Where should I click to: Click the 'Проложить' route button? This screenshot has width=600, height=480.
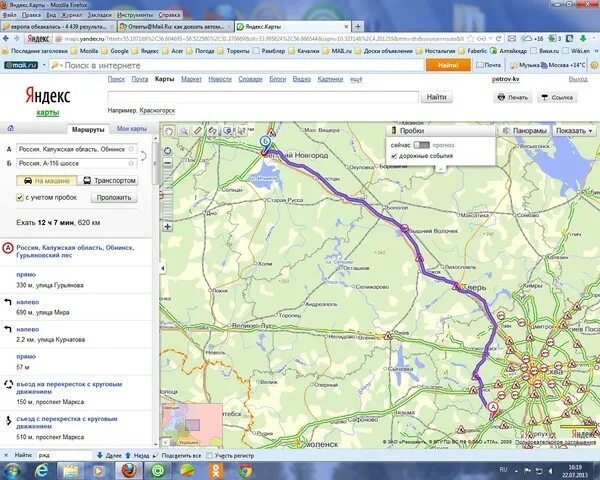[114, 198]
